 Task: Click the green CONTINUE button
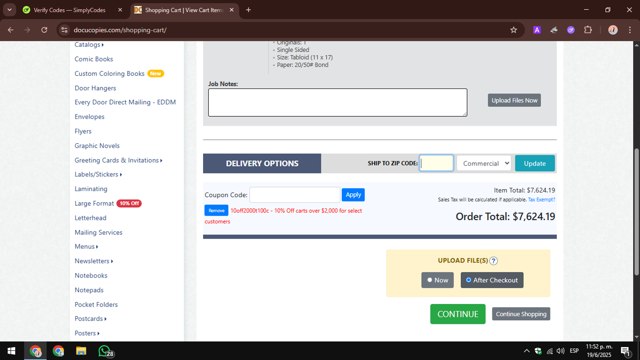coord(458,314)
